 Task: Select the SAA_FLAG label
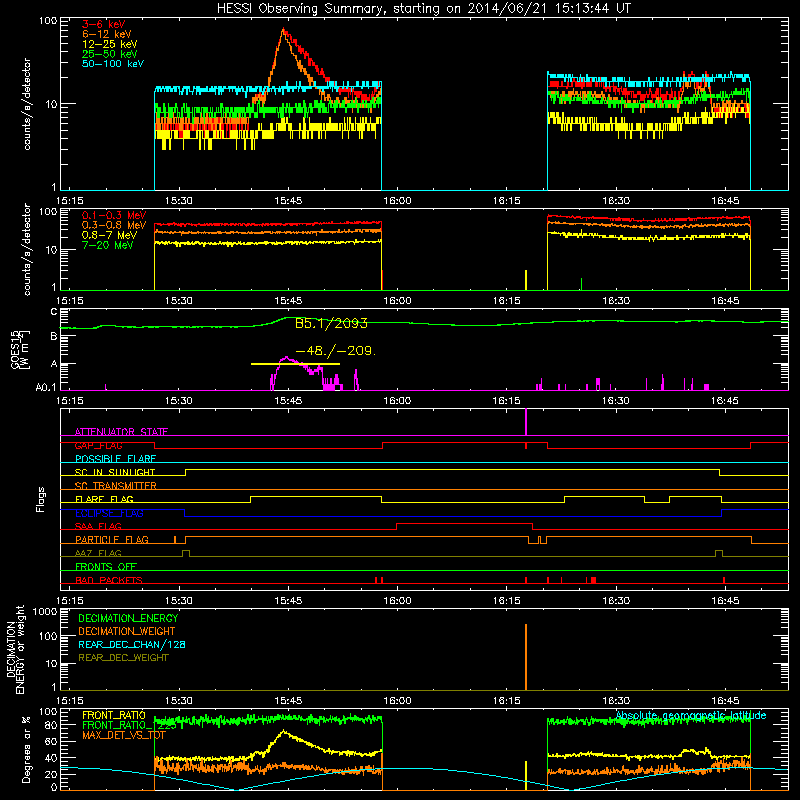pos(98,526)
